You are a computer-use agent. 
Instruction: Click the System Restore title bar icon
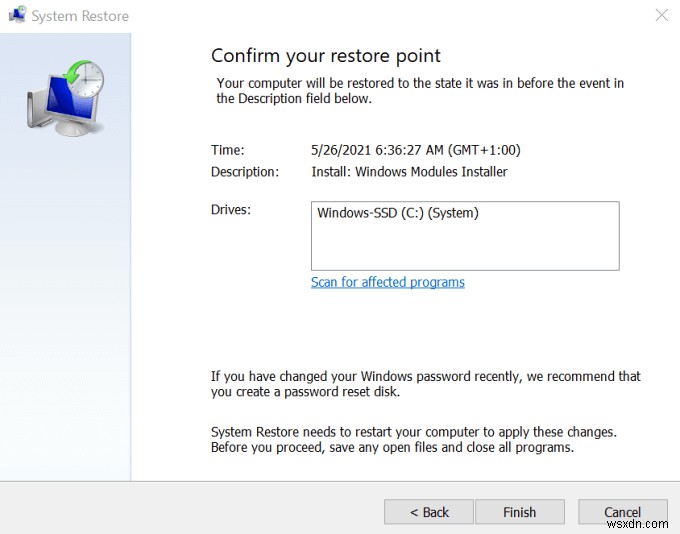click(18, 14)
